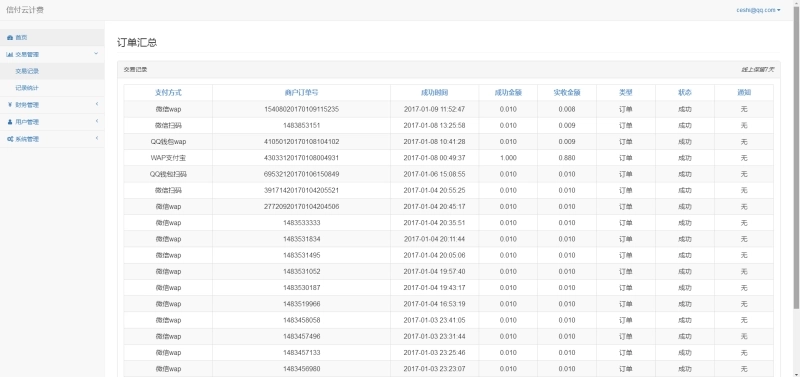Expand the 财务管理 chevron
The image size is (800, 377).
[x=97, y=105]
